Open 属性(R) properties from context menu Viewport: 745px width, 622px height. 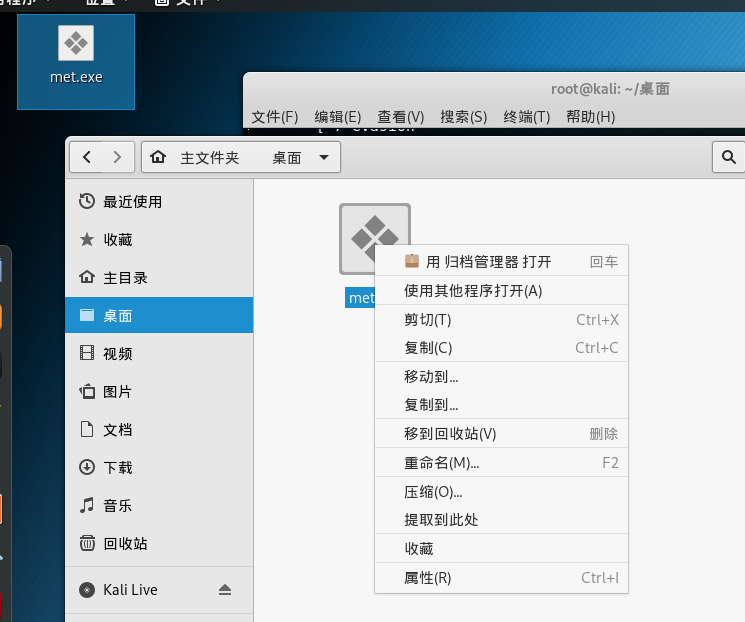[501, 577]
